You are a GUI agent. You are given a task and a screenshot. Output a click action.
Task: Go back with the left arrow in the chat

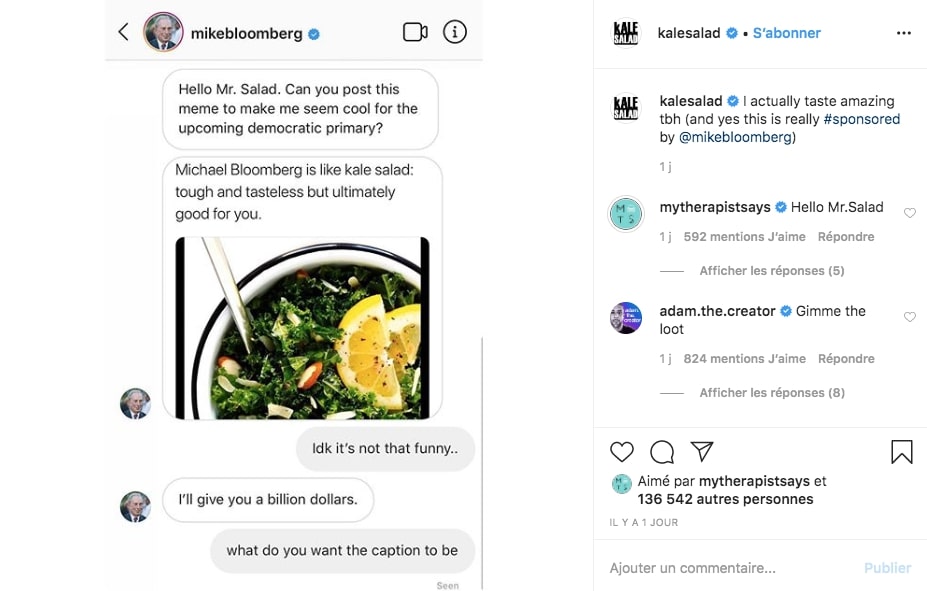(122, 31)
